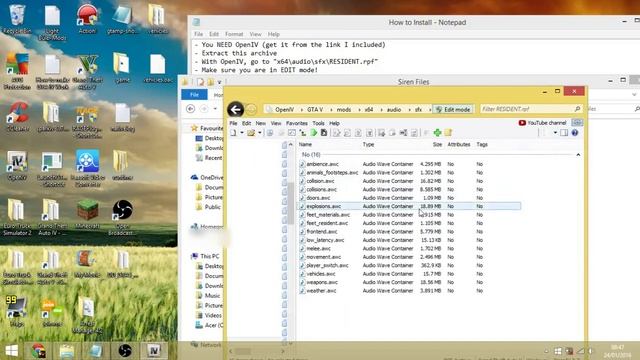
Task: Open the Notepad Format menu
Action: point(234,34)
